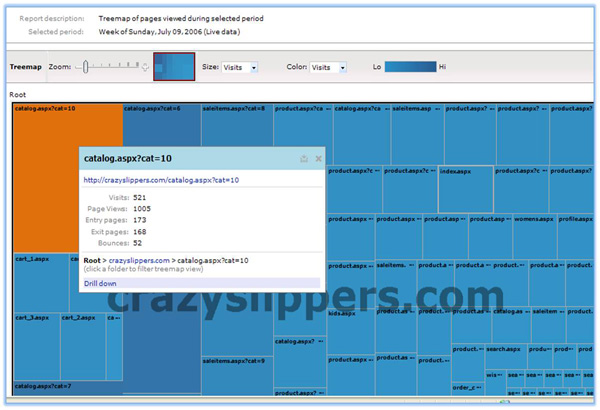The height and width of the screenshot is (410, 600).
Task: Click the pin icon in the popup header
Action: (304, 158)
